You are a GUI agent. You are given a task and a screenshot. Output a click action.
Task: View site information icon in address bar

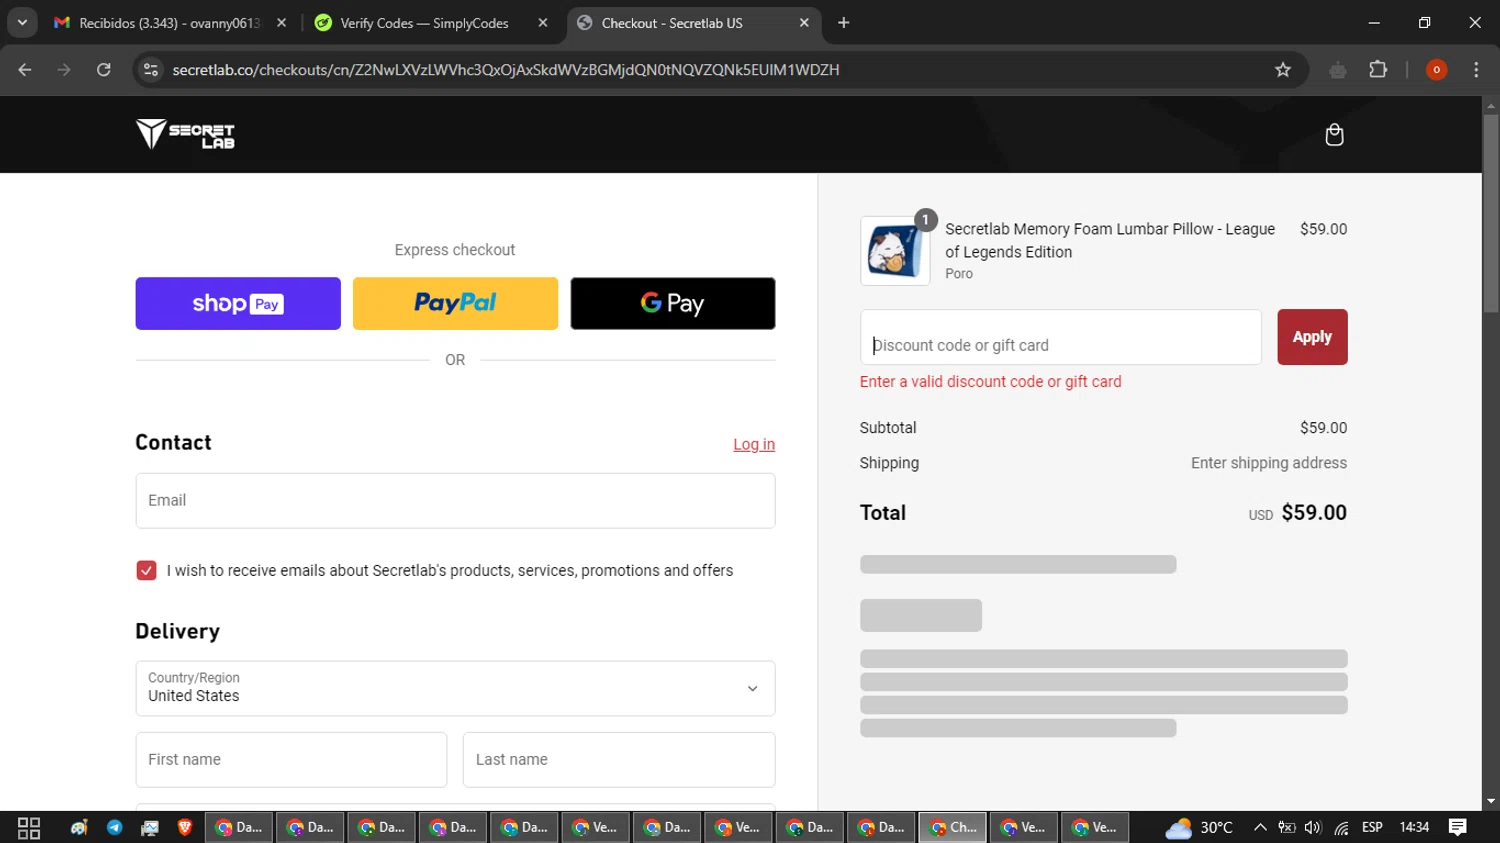[x=151, y=70]
